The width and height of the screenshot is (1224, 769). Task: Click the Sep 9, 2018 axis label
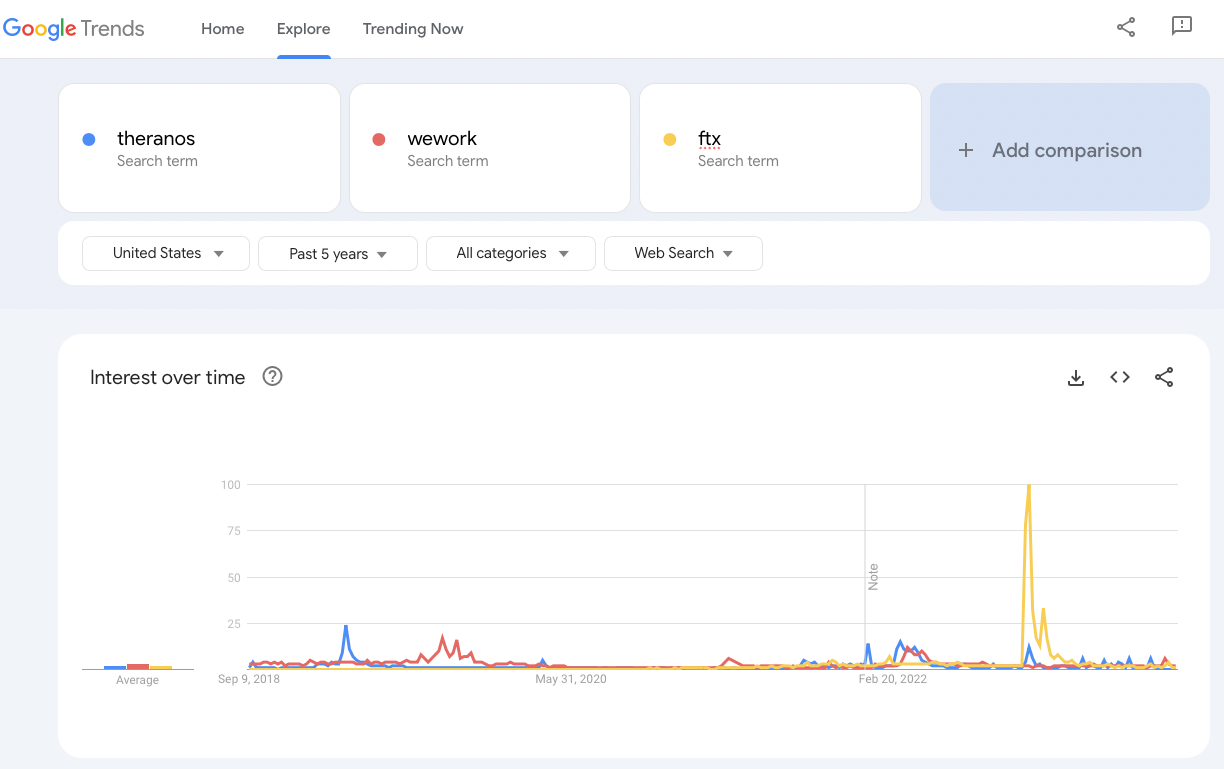[249, 679]
